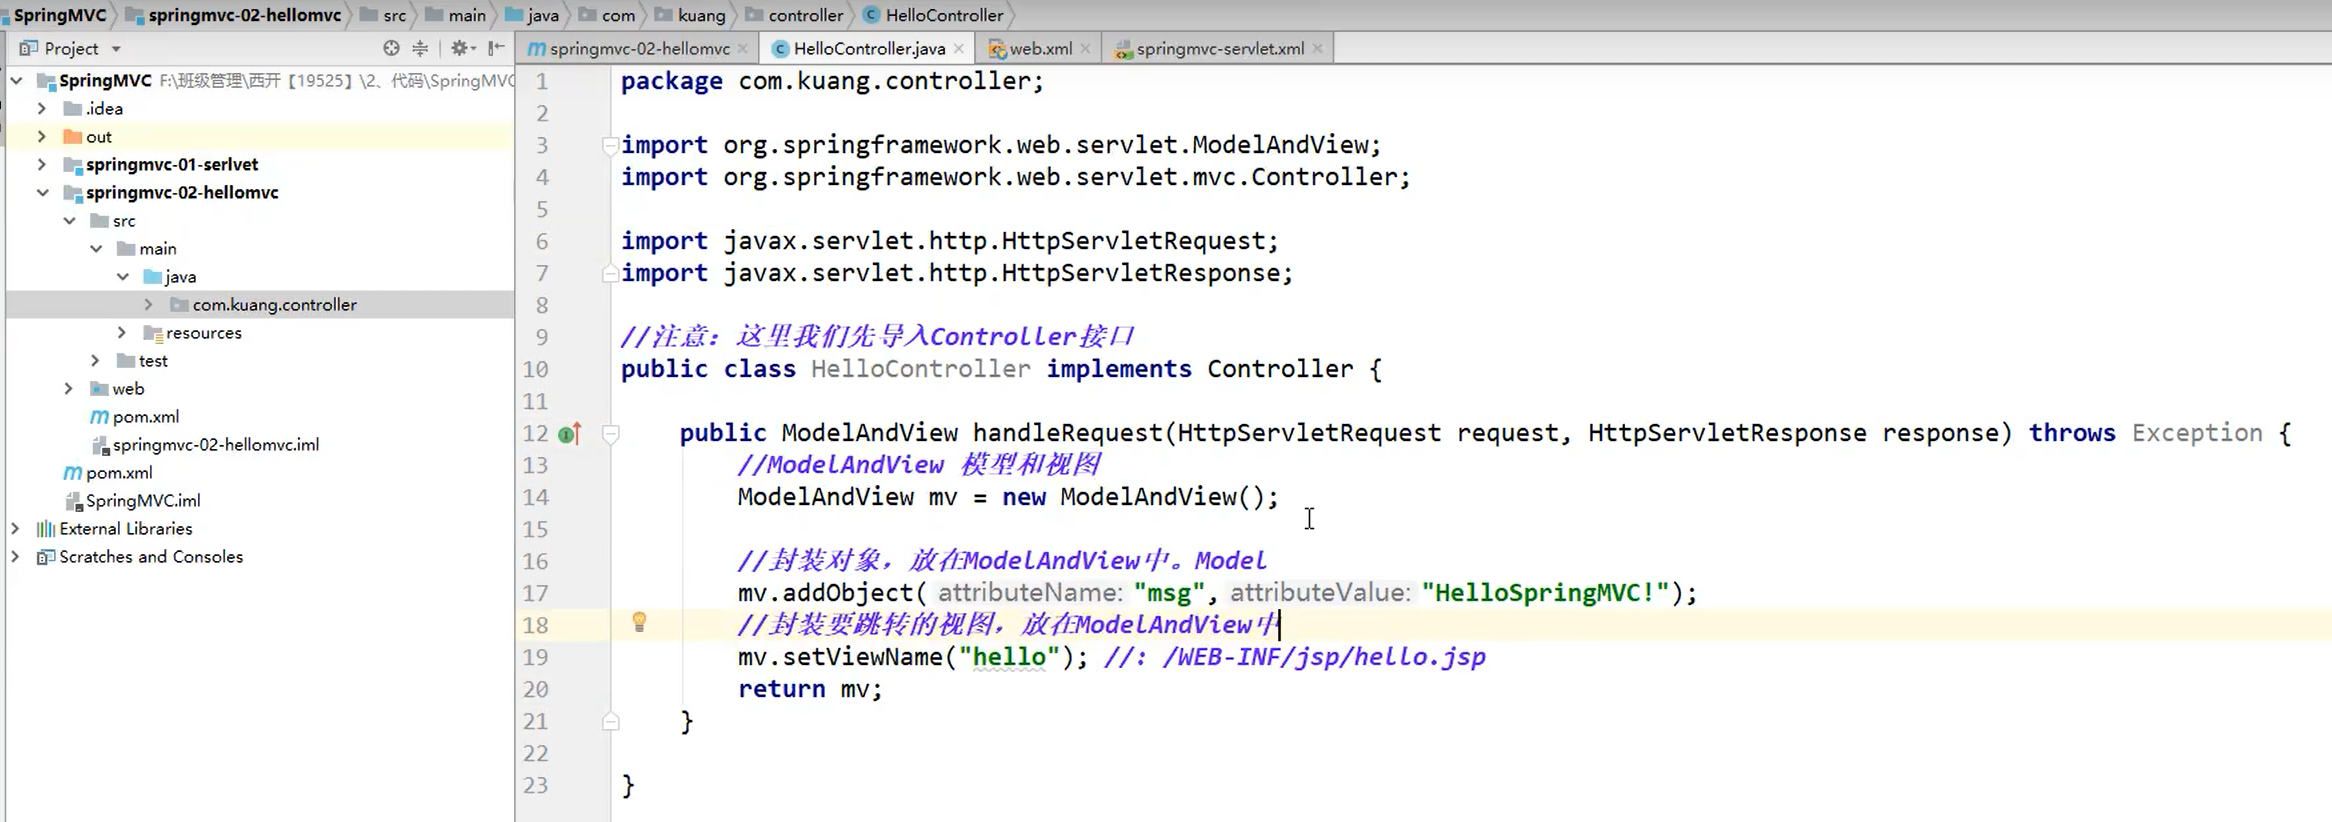Close the springmvc-02-hellomvc tab
The width and height of the screenshot is (2332, 822).
click(742, 48)
